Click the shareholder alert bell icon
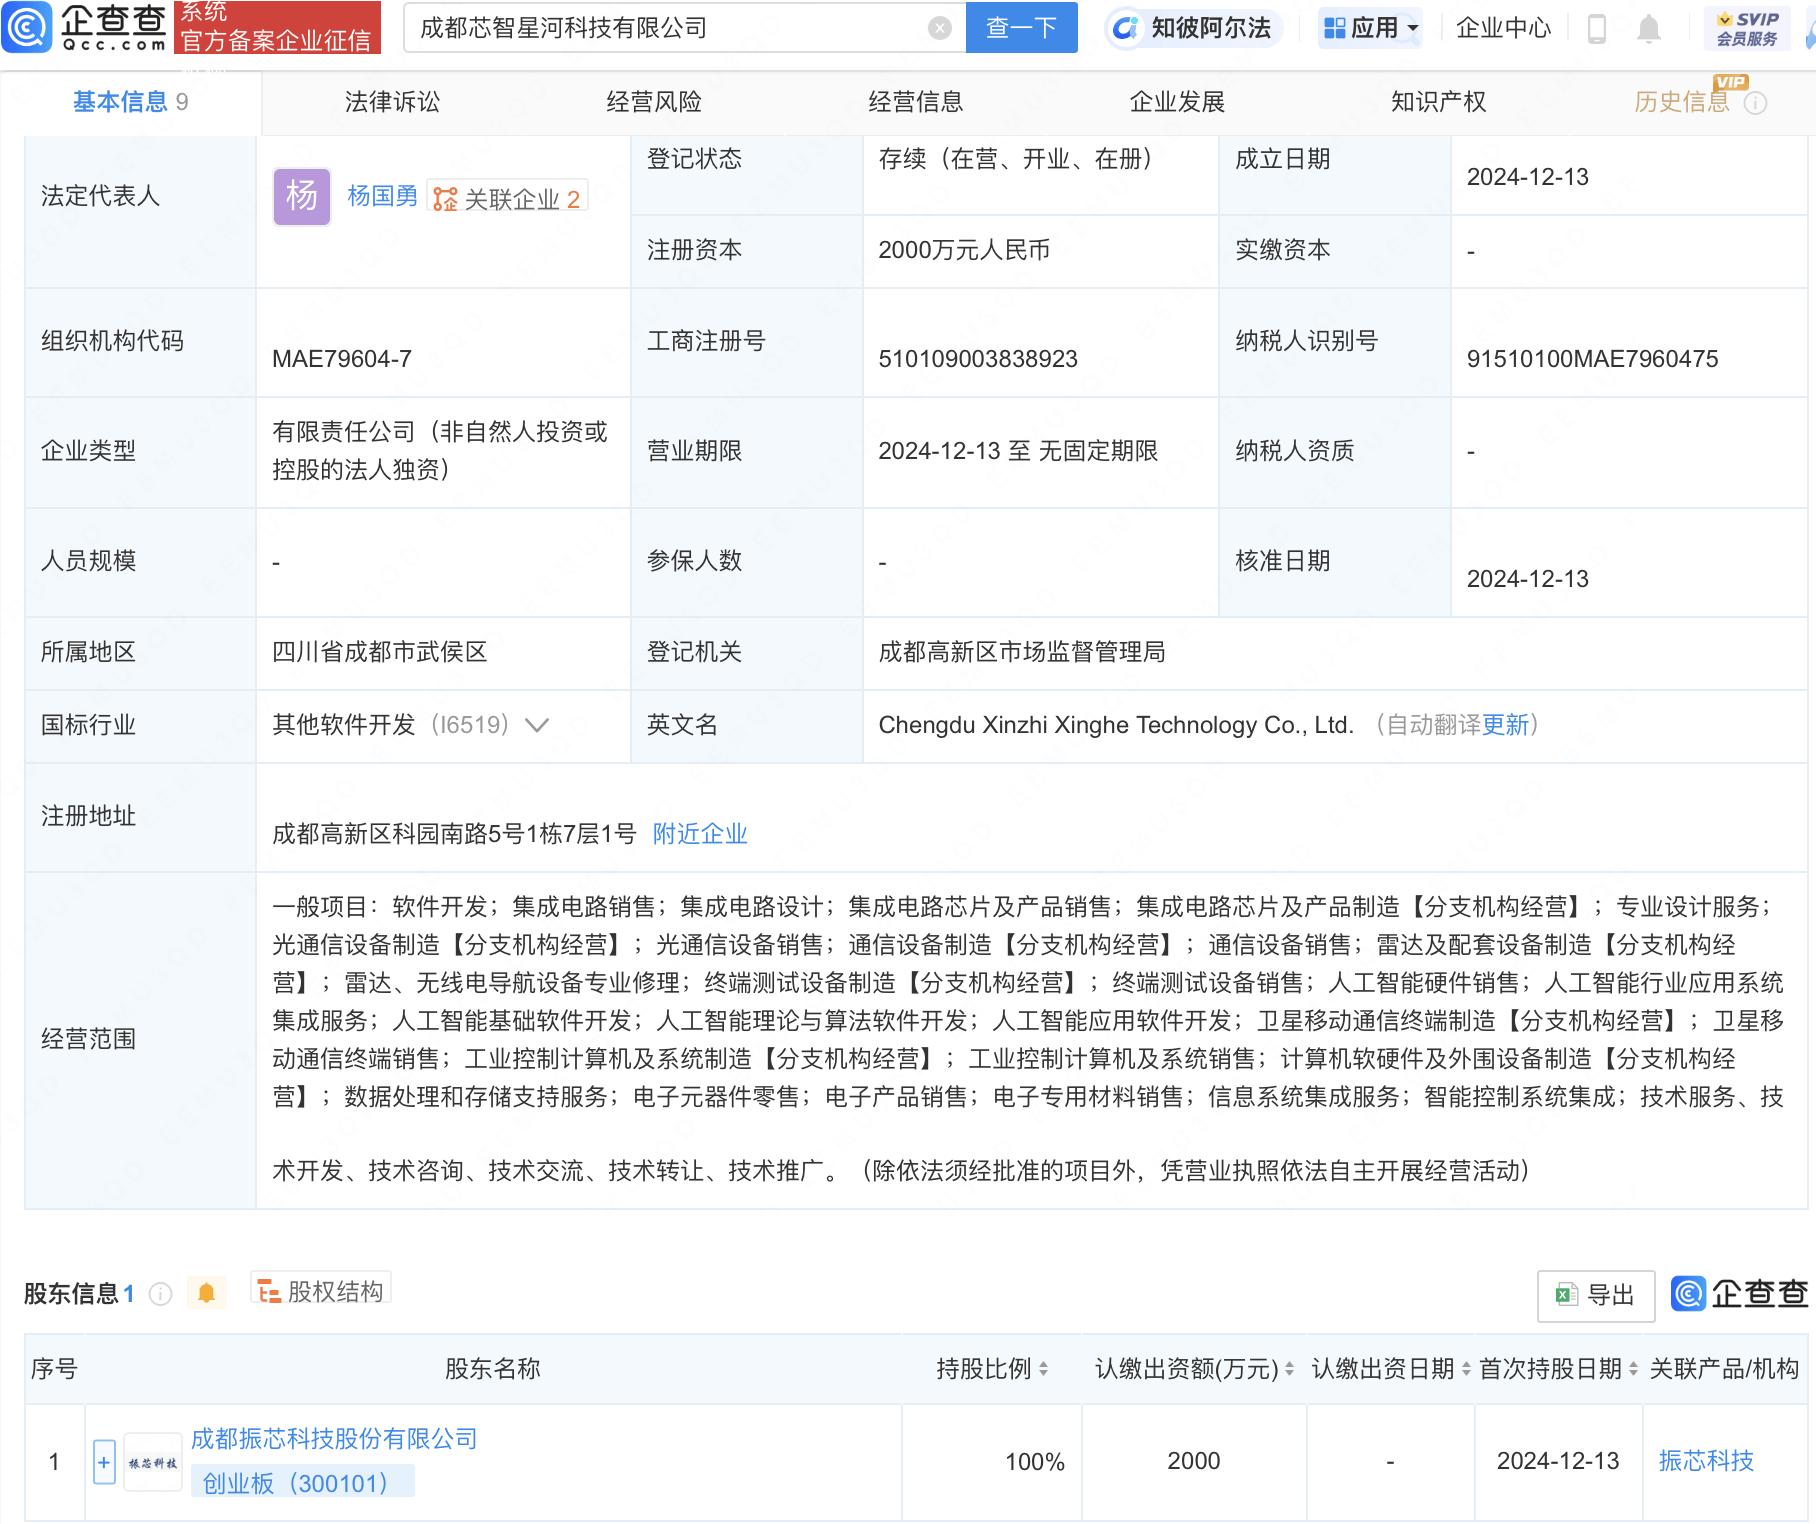The height and width of the screenshot is (1524, 1816). (x=207, y=1293)
